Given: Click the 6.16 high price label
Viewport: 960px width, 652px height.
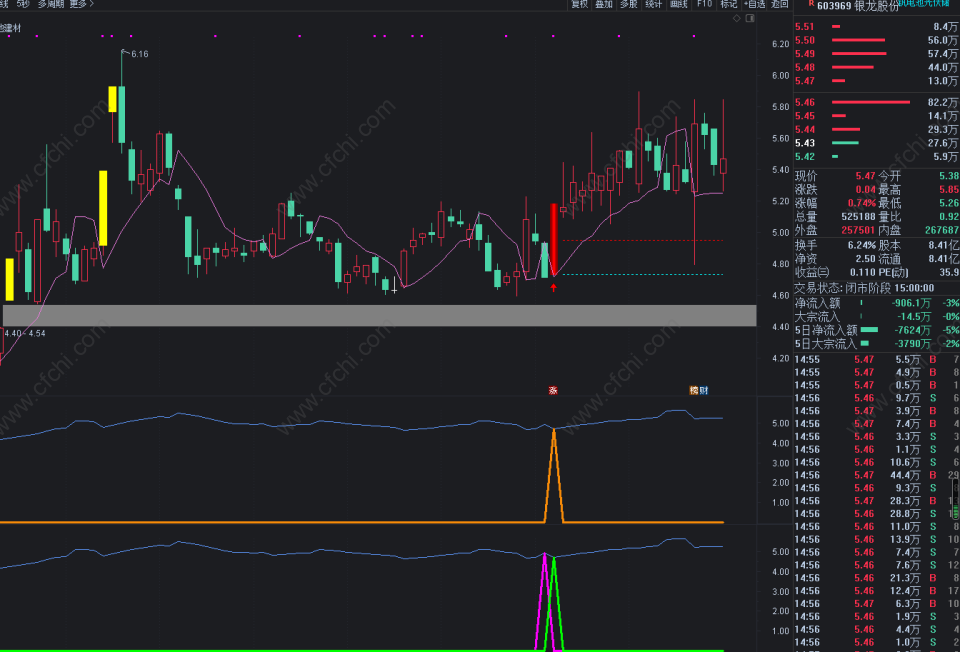Looking at the screenshot, I should pos(140,54).
